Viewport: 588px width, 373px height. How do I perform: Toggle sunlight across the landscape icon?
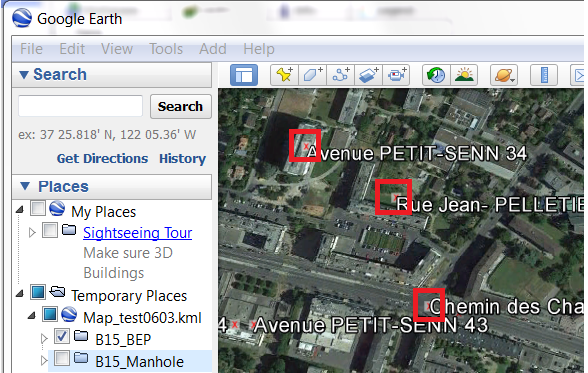click(x=464, y=75)
